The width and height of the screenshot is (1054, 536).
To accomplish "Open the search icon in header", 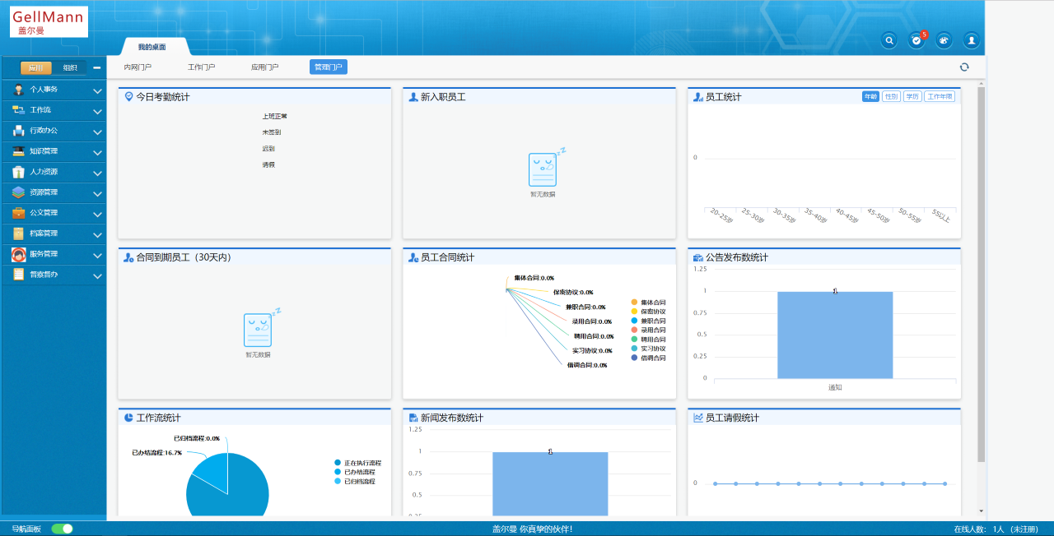I will tap(889, 40).
